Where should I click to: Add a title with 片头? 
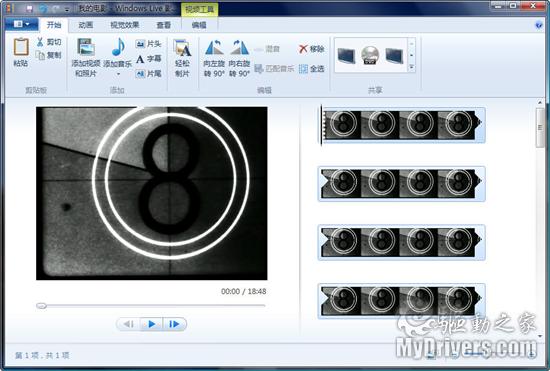148,44
